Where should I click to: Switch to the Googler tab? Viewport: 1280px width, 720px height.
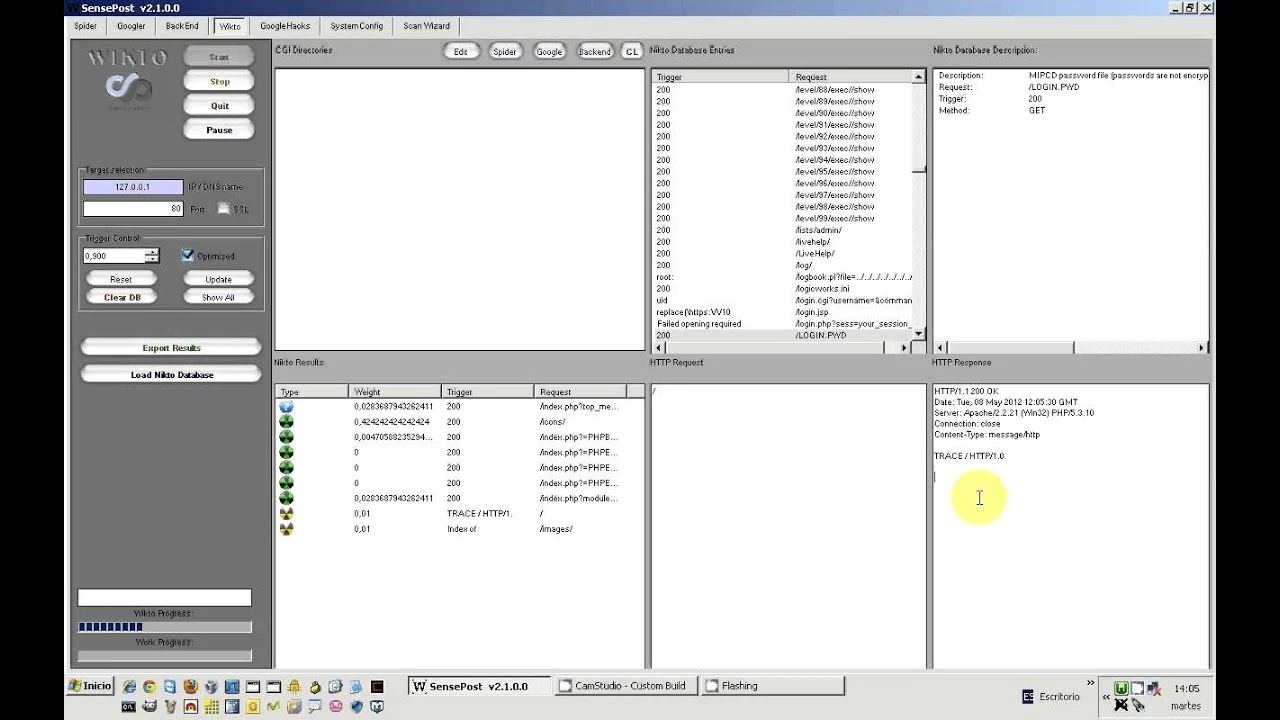(131, 26)
